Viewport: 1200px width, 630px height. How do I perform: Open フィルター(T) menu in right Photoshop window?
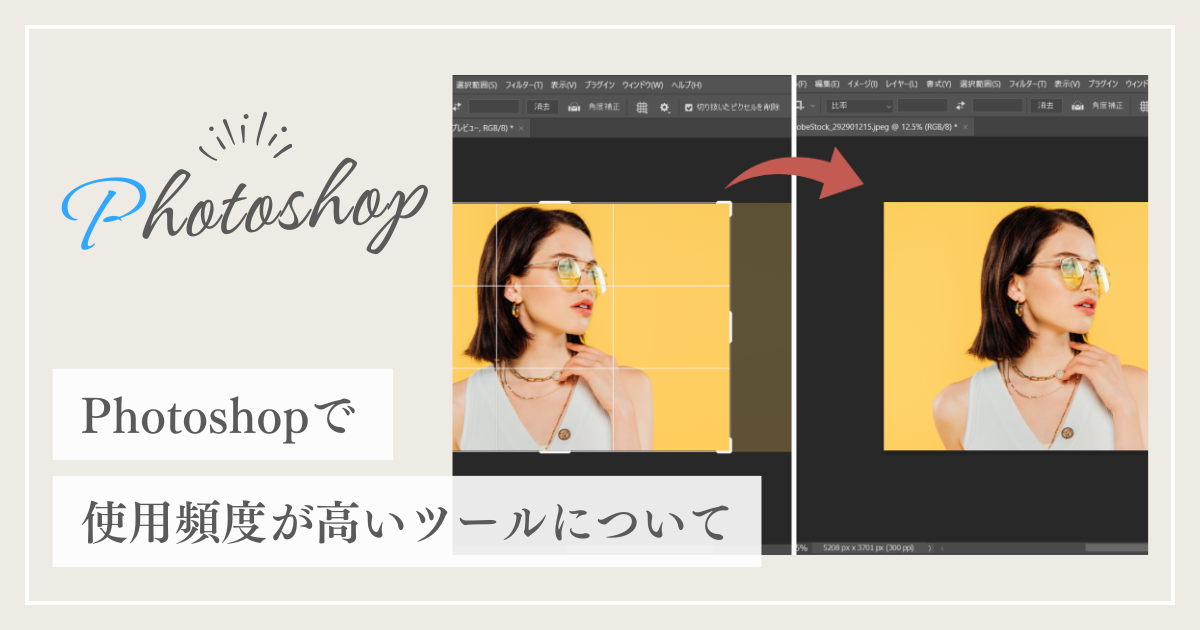[1028, 85]
